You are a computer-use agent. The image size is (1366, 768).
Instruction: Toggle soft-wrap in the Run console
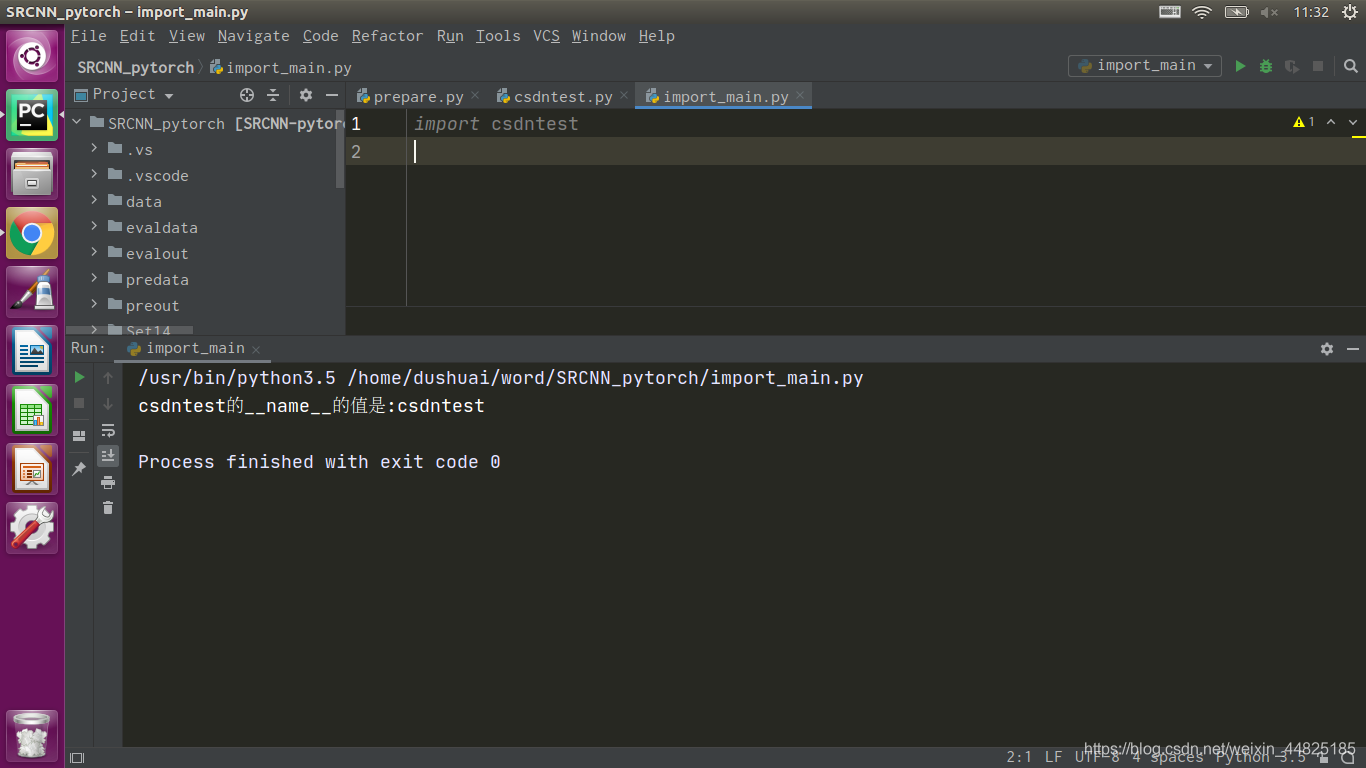click(108, 430)
